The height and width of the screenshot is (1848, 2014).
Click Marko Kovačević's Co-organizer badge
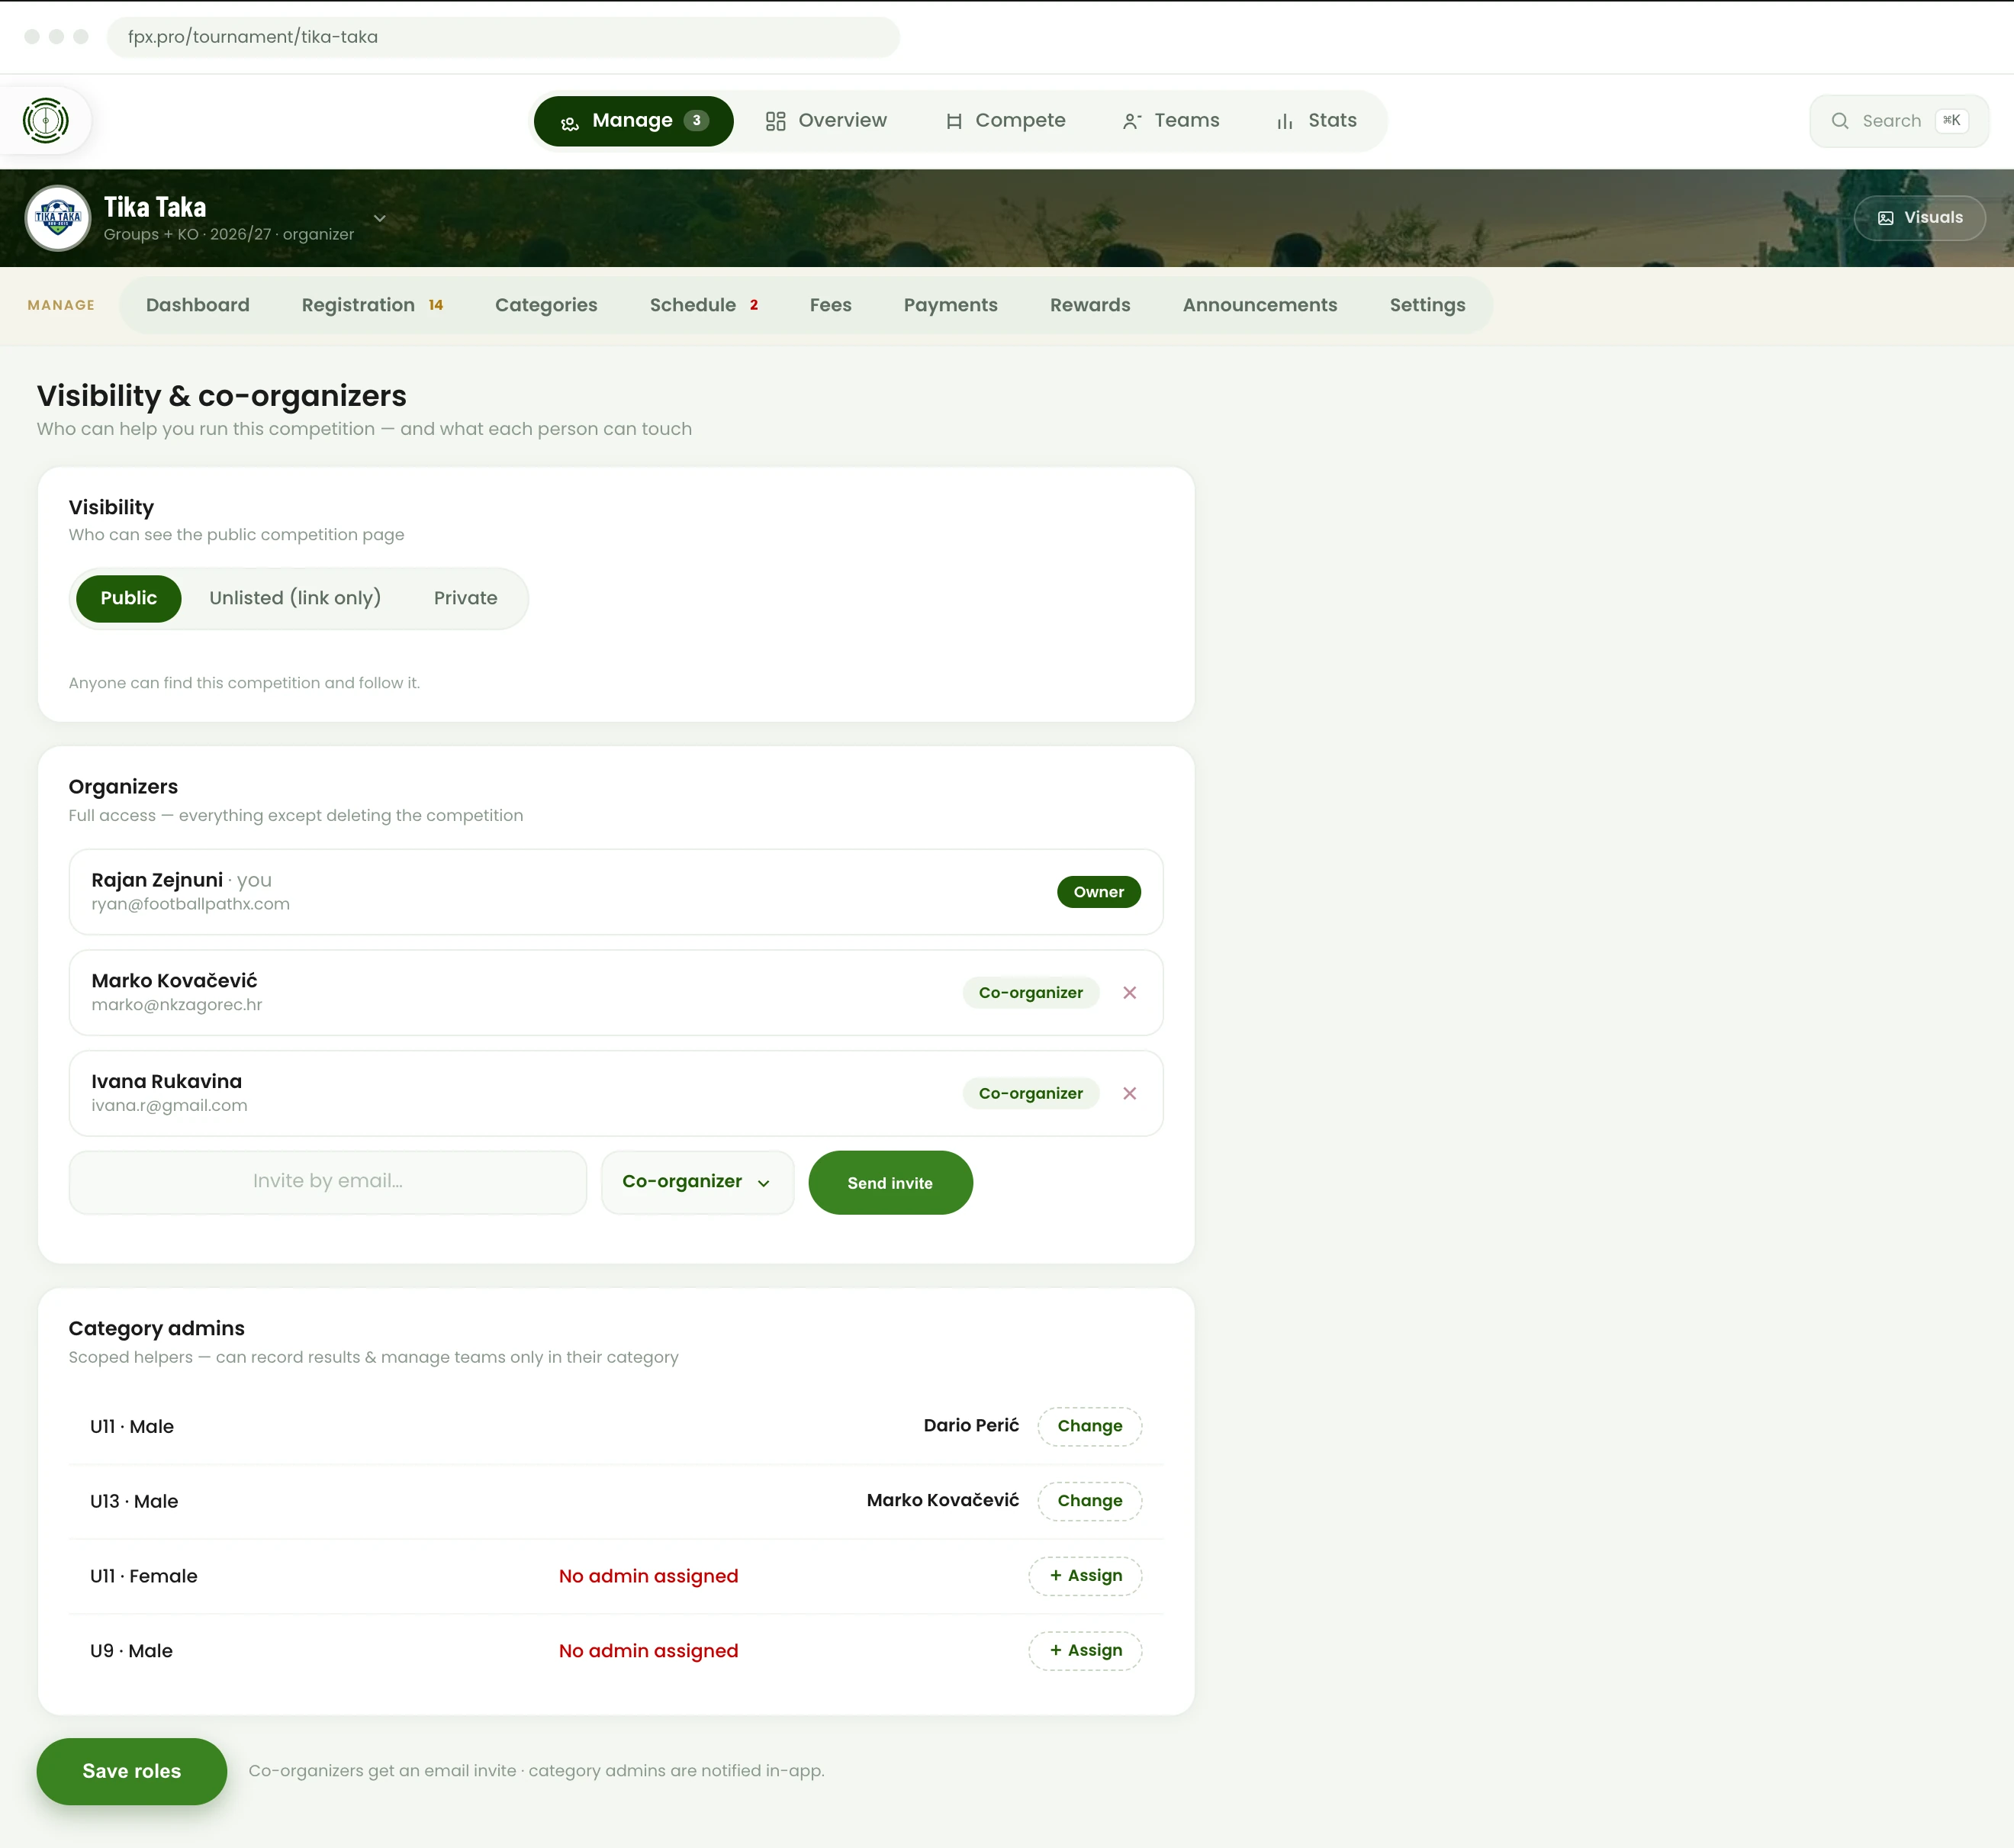pos(1031,993)
